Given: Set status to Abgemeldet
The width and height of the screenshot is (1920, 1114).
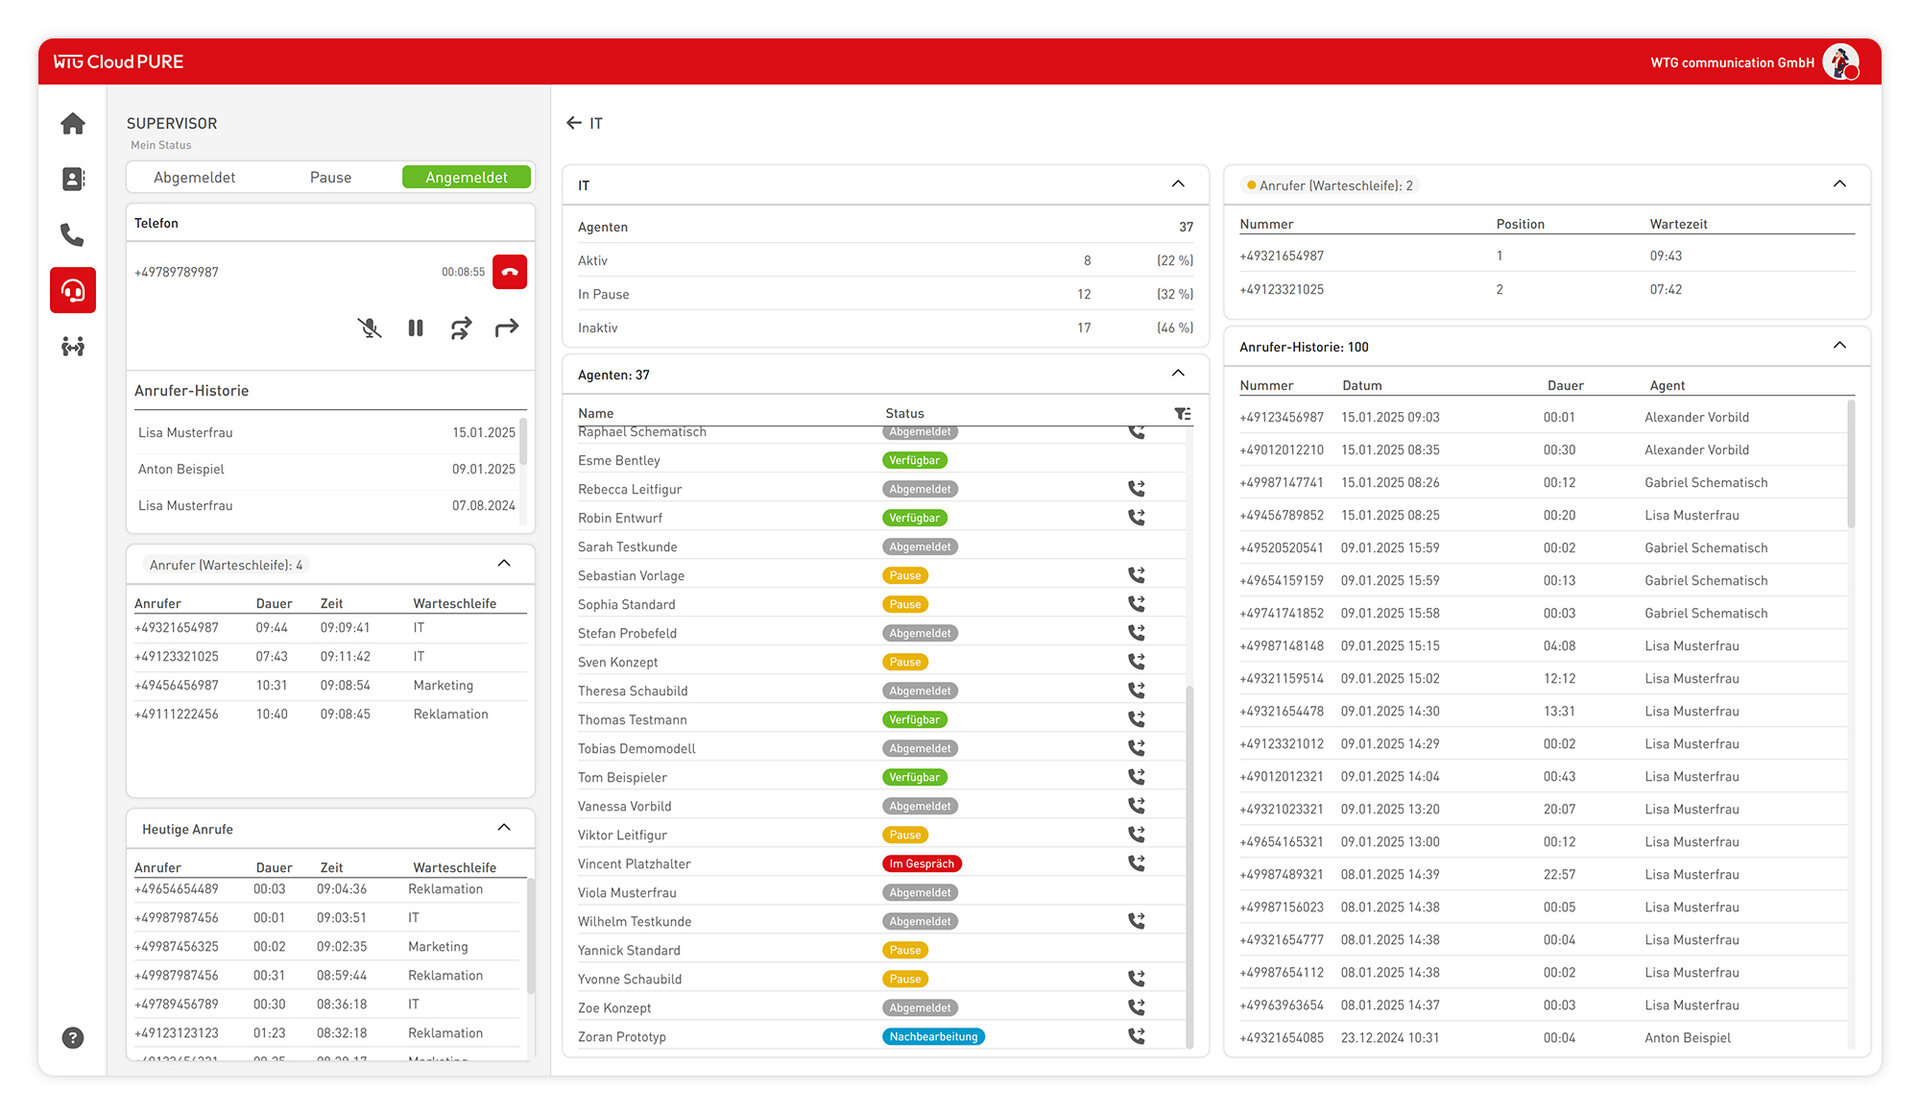Looking at the screenshot, I should [194, 178].
